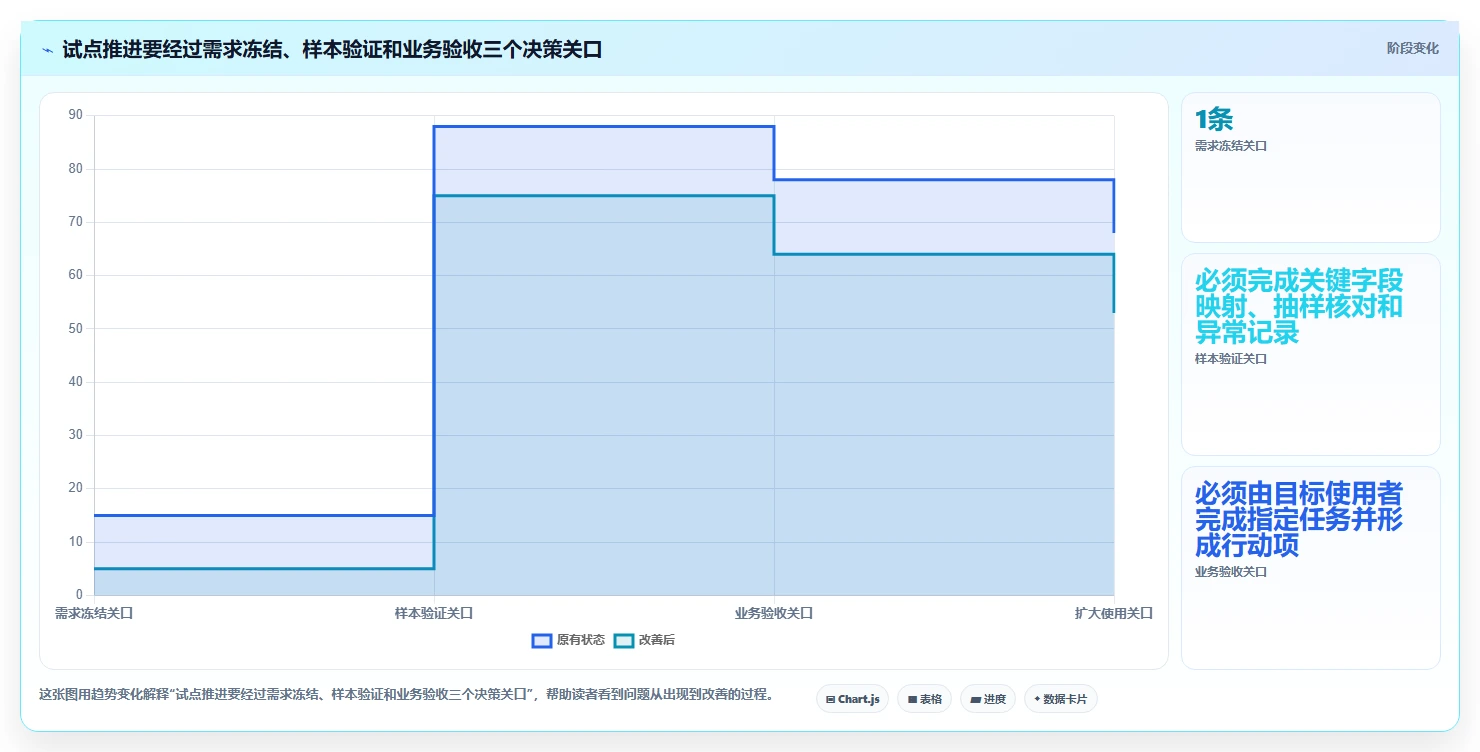
Task: Click x-axis label 样本验证关口
Action: pos(434,613)
